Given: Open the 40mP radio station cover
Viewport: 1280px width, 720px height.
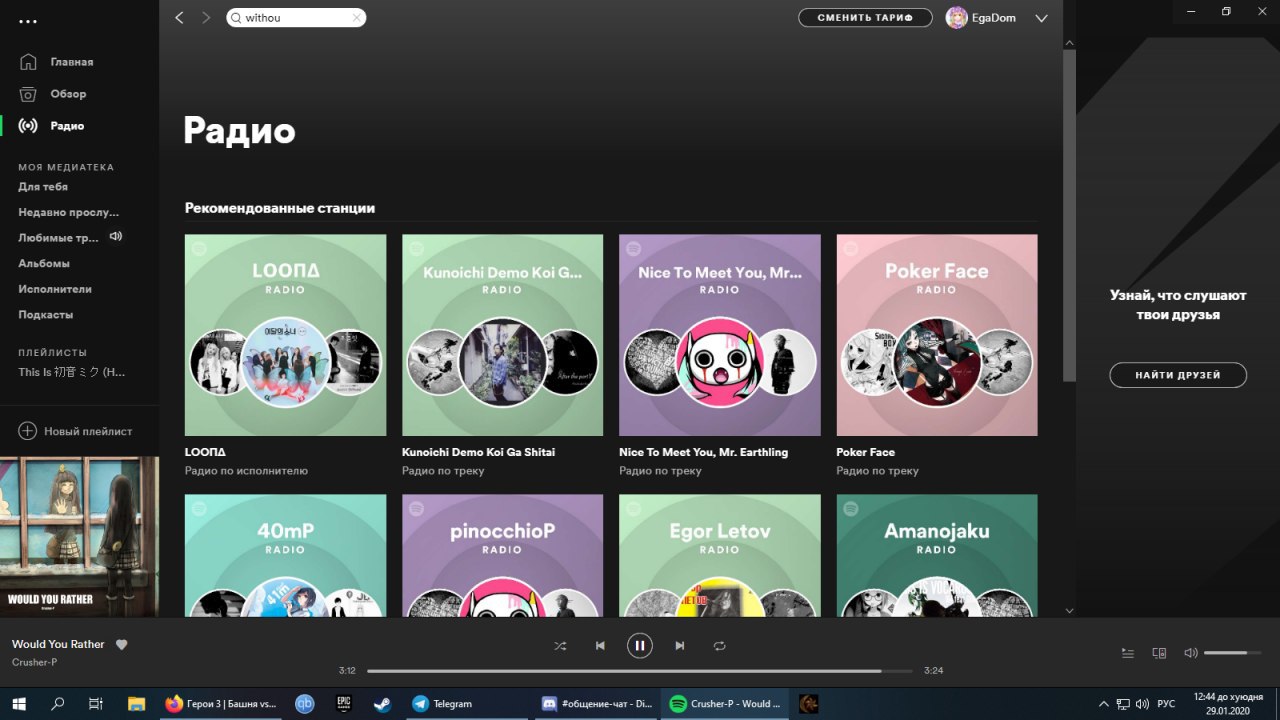Looking at the screenshot, I should coord(285,555).
